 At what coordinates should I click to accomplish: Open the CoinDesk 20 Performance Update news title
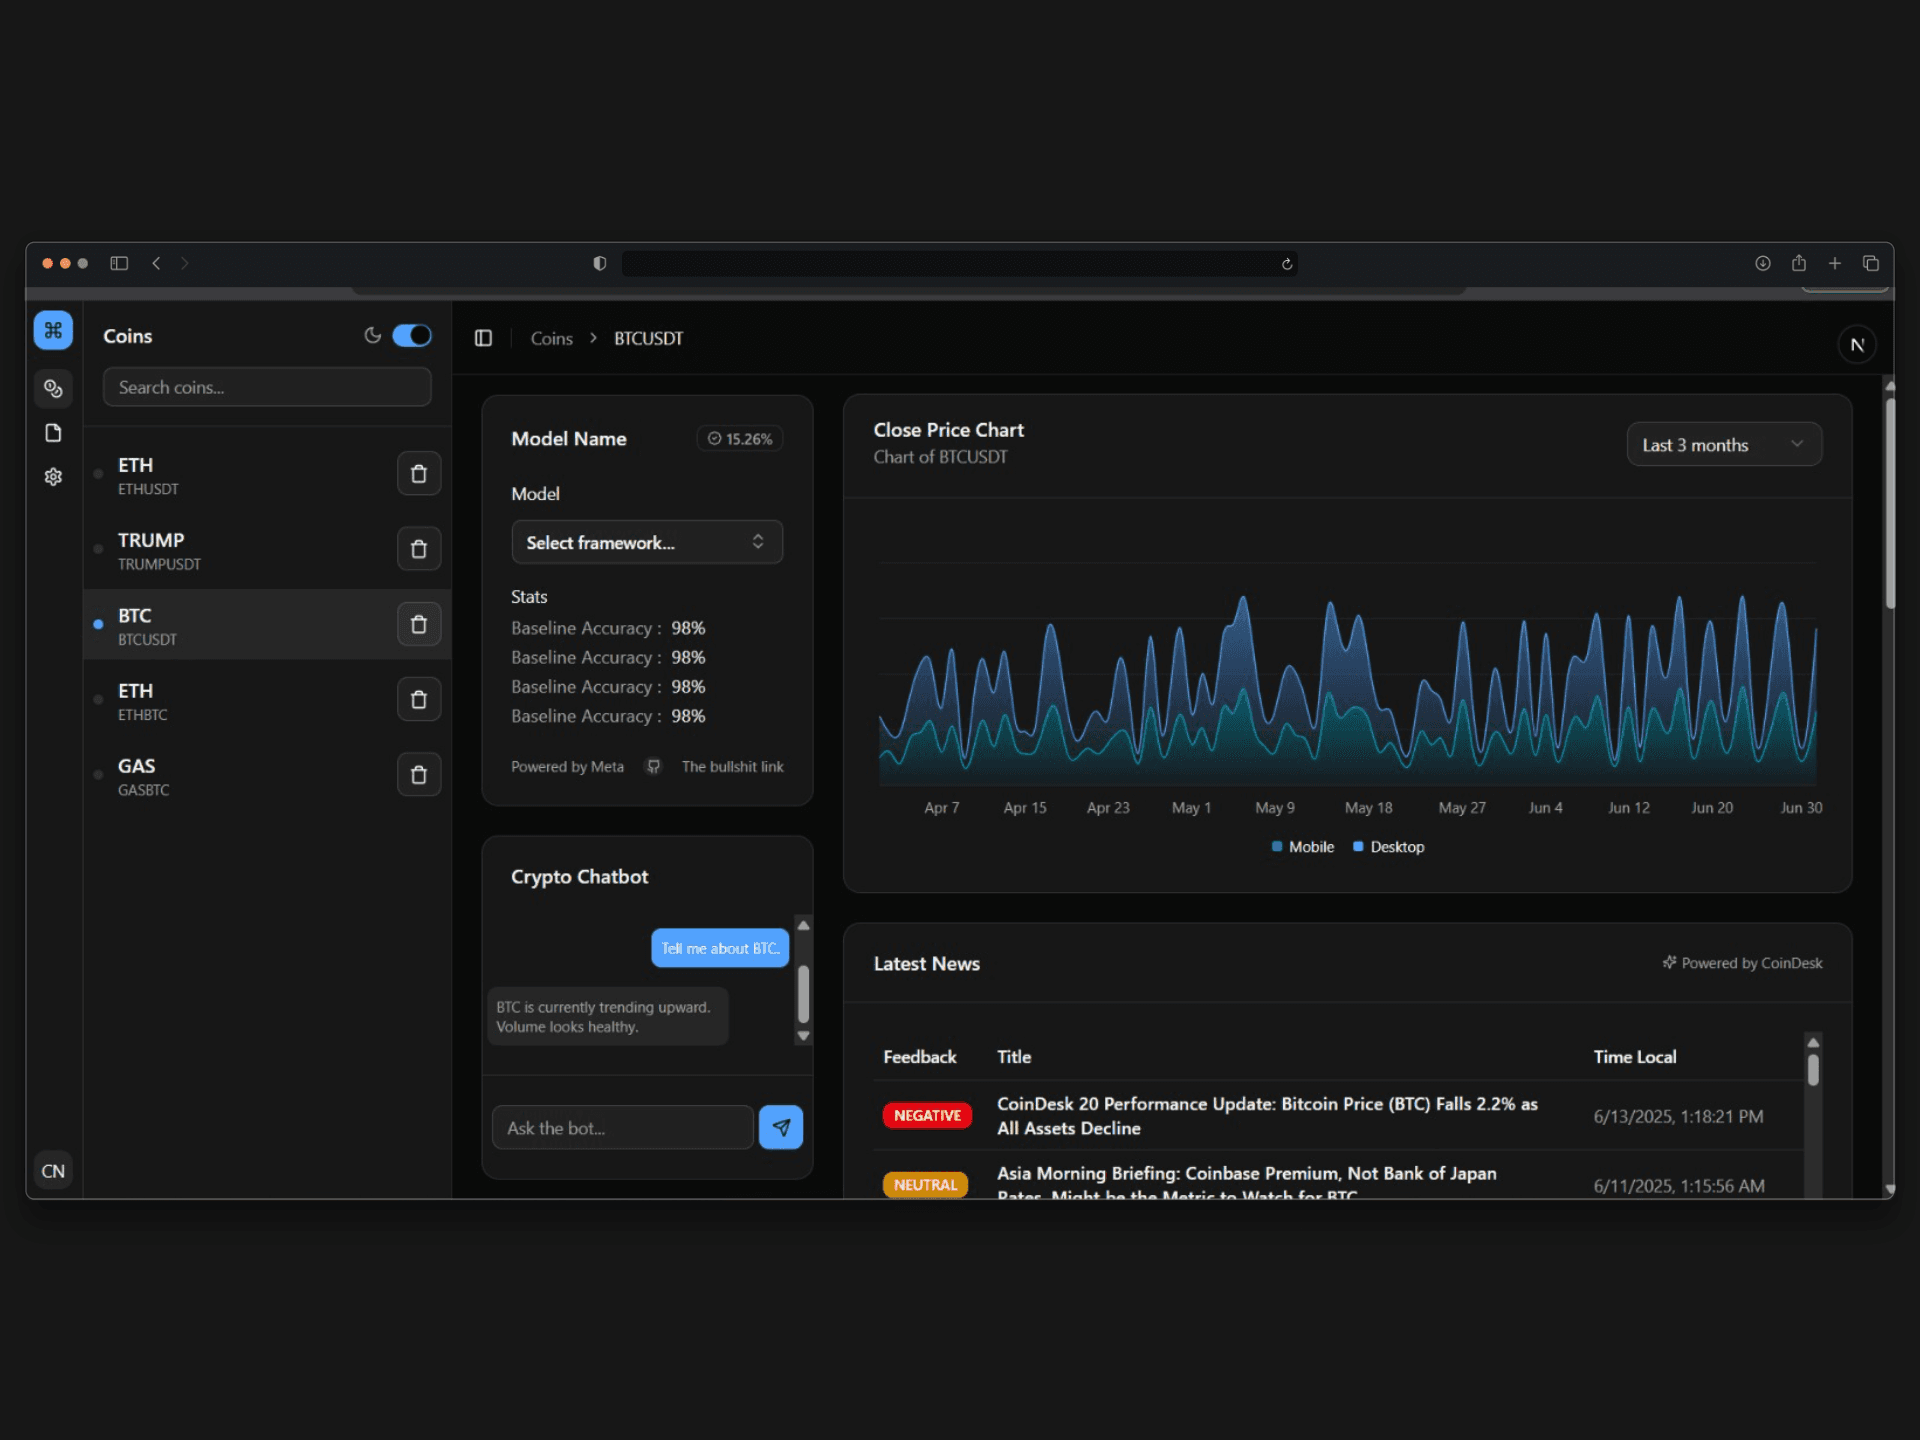(1267, 1116)
